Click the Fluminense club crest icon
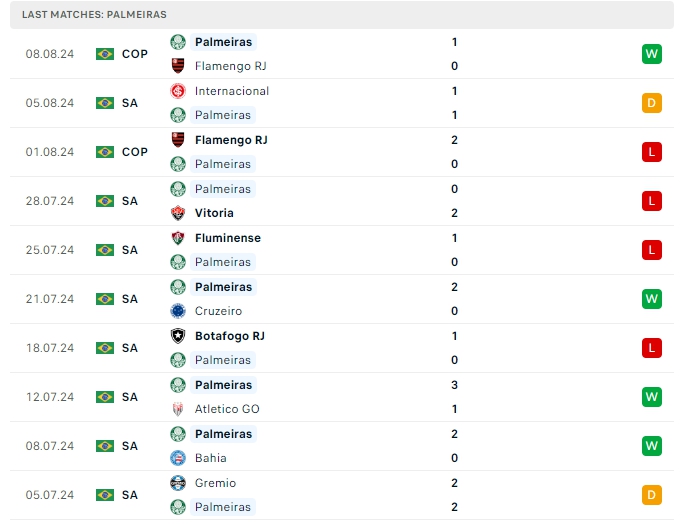Screen dimensions: 685x524 click(x=178, y=238)
